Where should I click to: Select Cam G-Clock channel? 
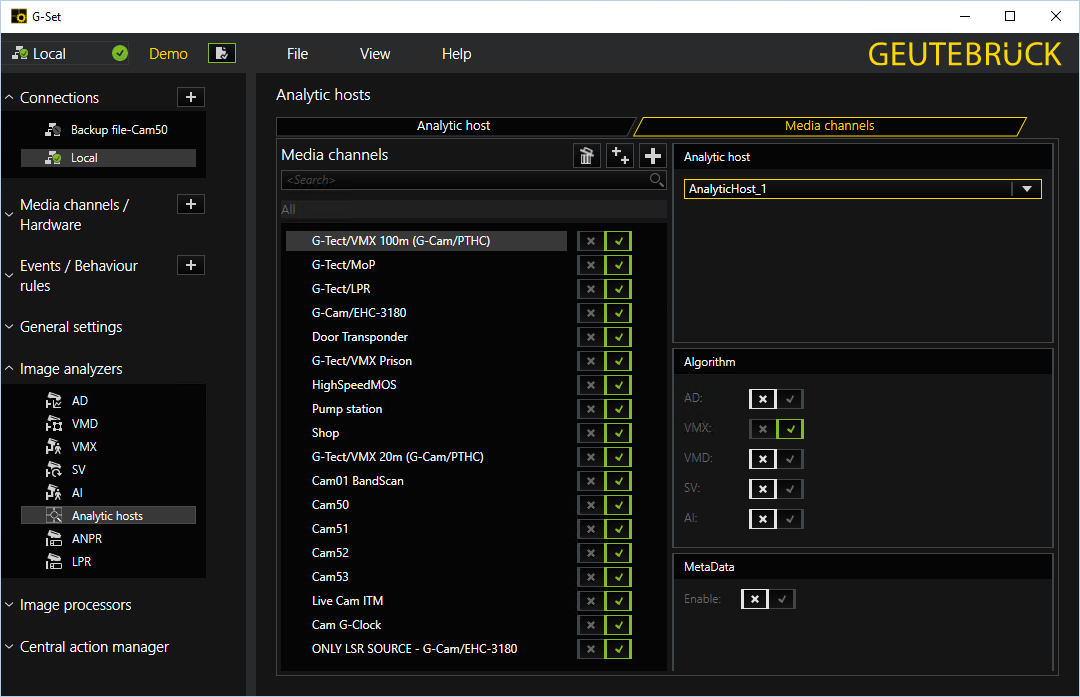(426, 625)
